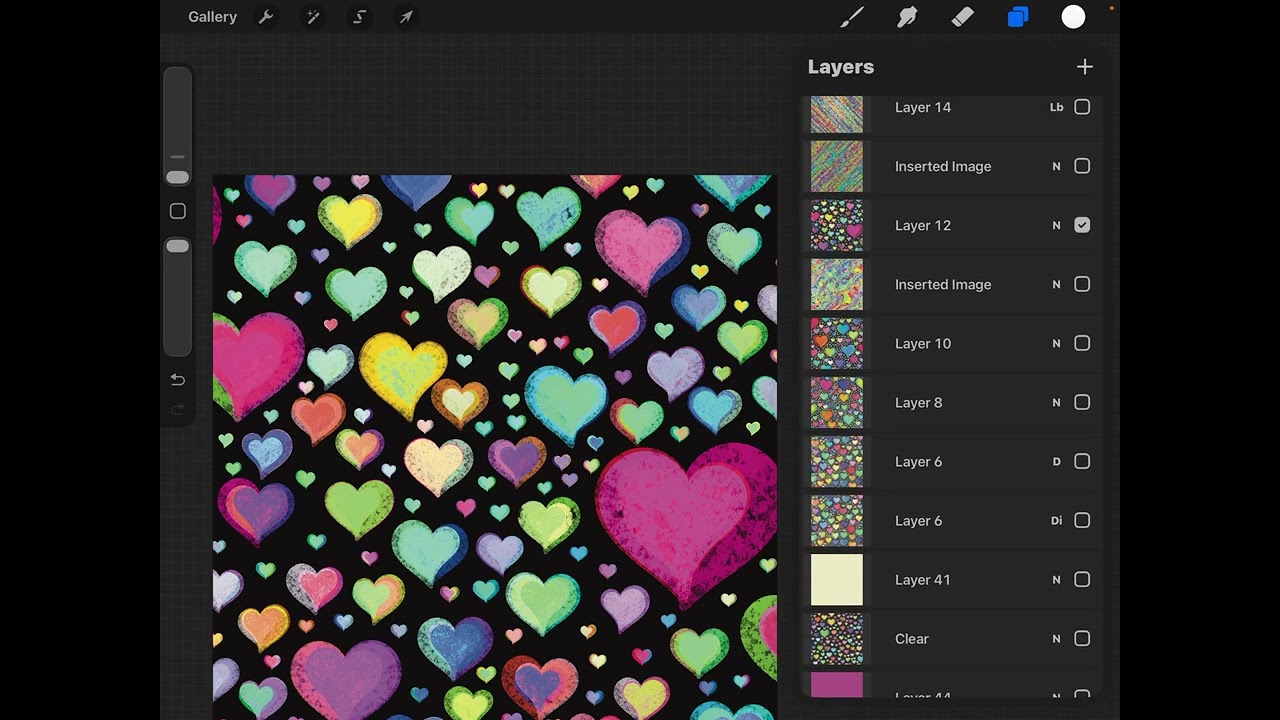Activate the Transform arrow tool
The image size is (1280, 720).
406,17
